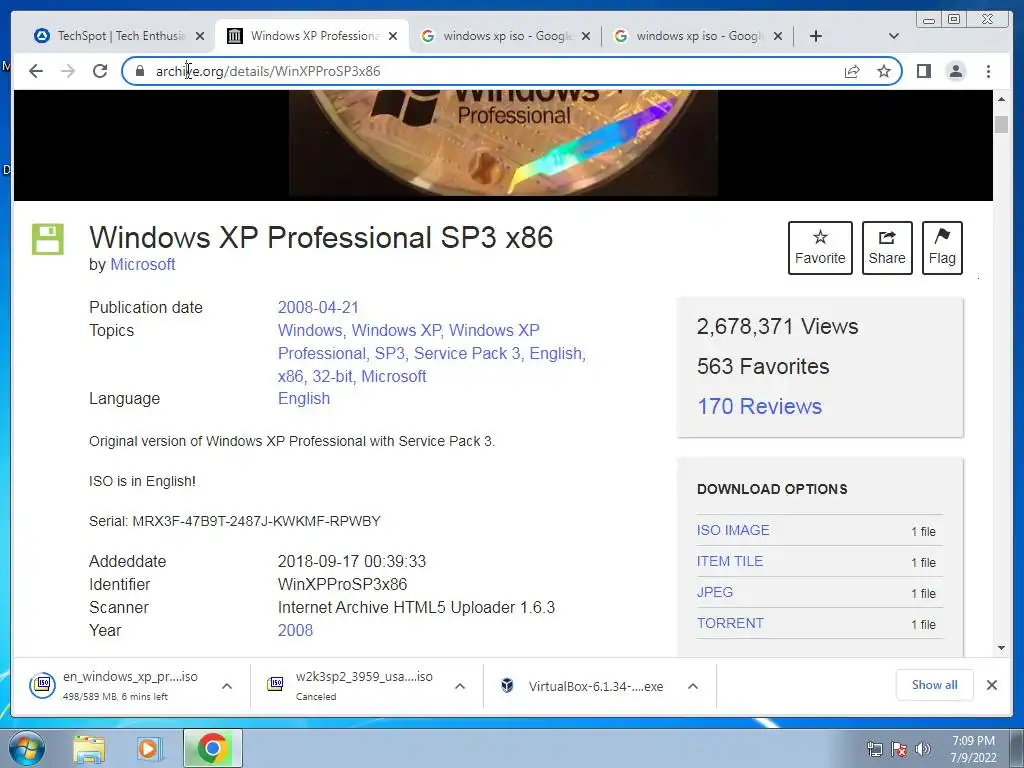Switch to first windows xp iso Google tab
This screenshot has height=768, width=1024.
coord(506,36)
